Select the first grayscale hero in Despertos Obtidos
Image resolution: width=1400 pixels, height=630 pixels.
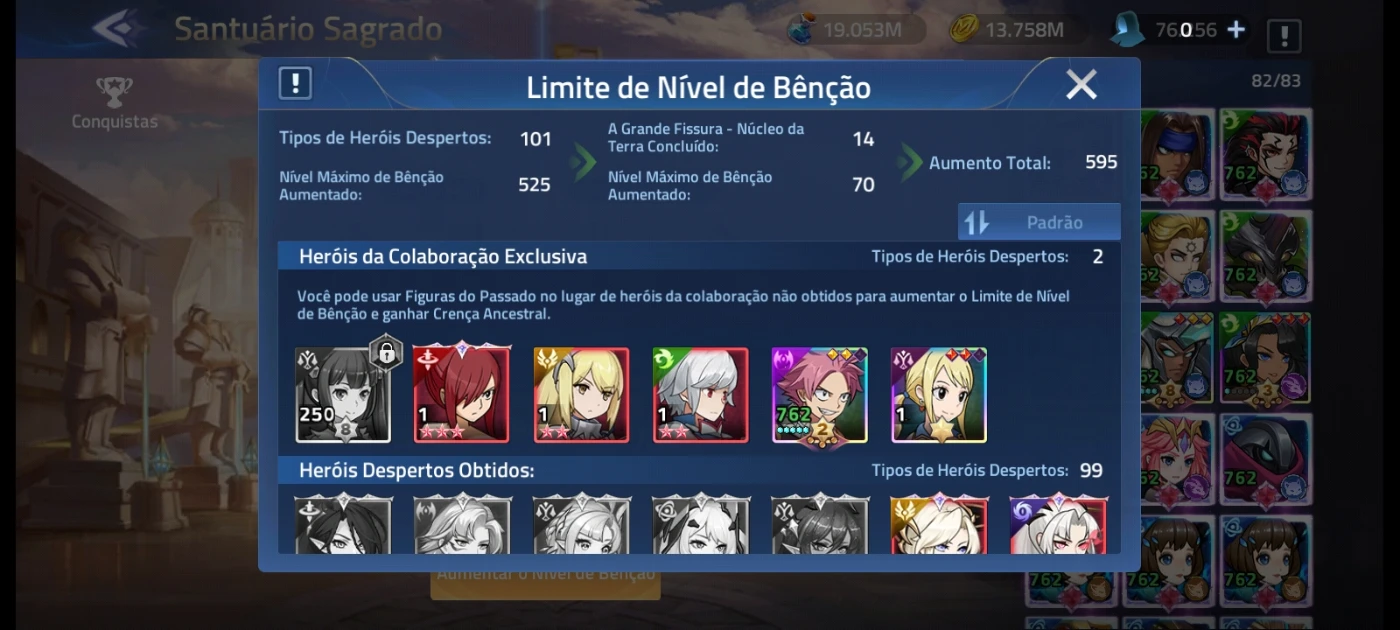tap(343, 525)
